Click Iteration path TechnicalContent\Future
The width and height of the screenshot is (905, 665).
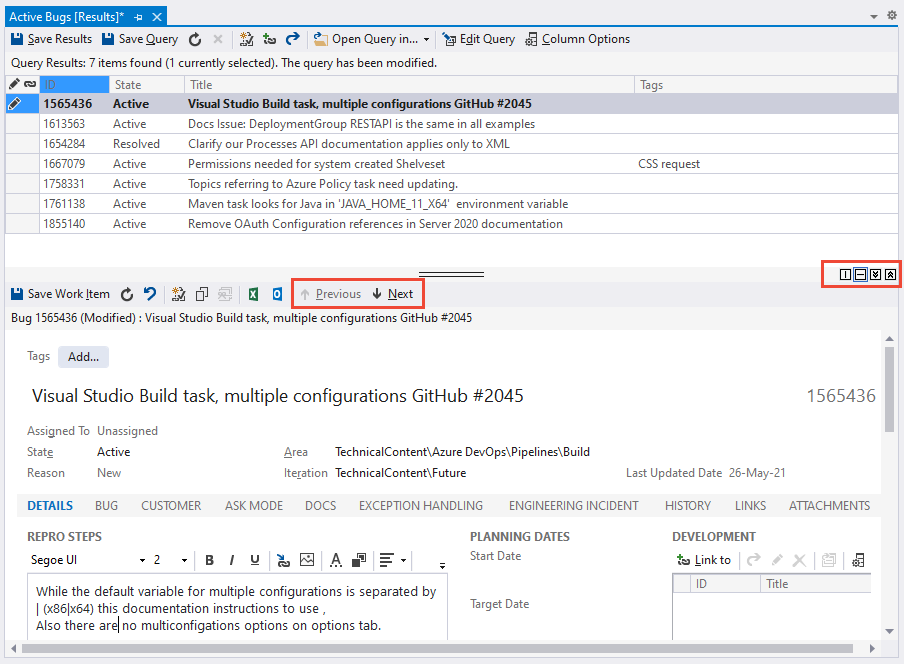click(x=401, y=473)
